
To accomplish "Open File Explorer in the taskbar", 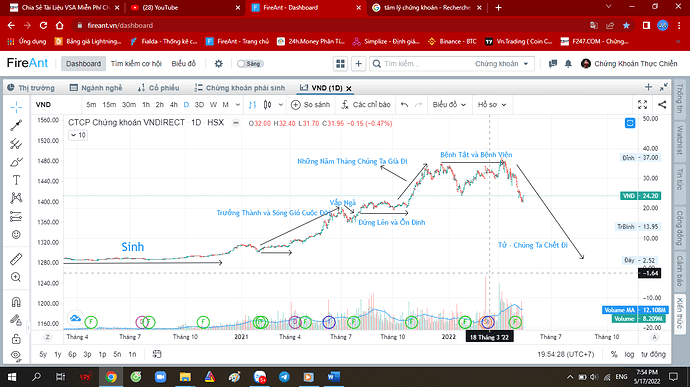I will 185,377.
